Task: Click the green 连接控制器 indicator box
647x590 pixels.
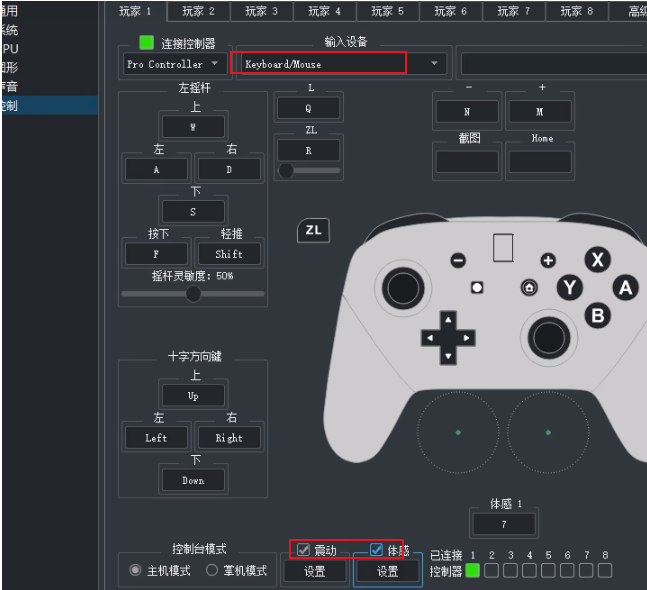Action: (x=147, y=43)
